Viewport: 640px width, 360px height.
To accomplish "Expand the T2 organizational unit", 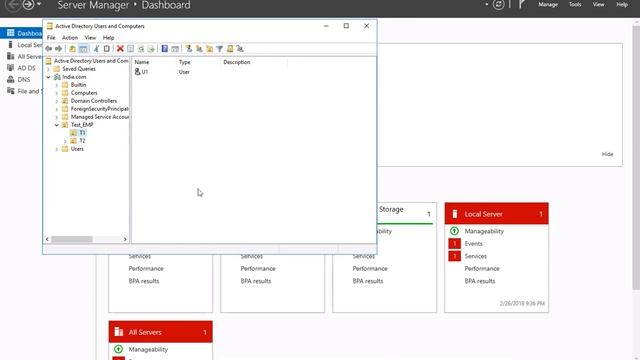I will [65, 141].
